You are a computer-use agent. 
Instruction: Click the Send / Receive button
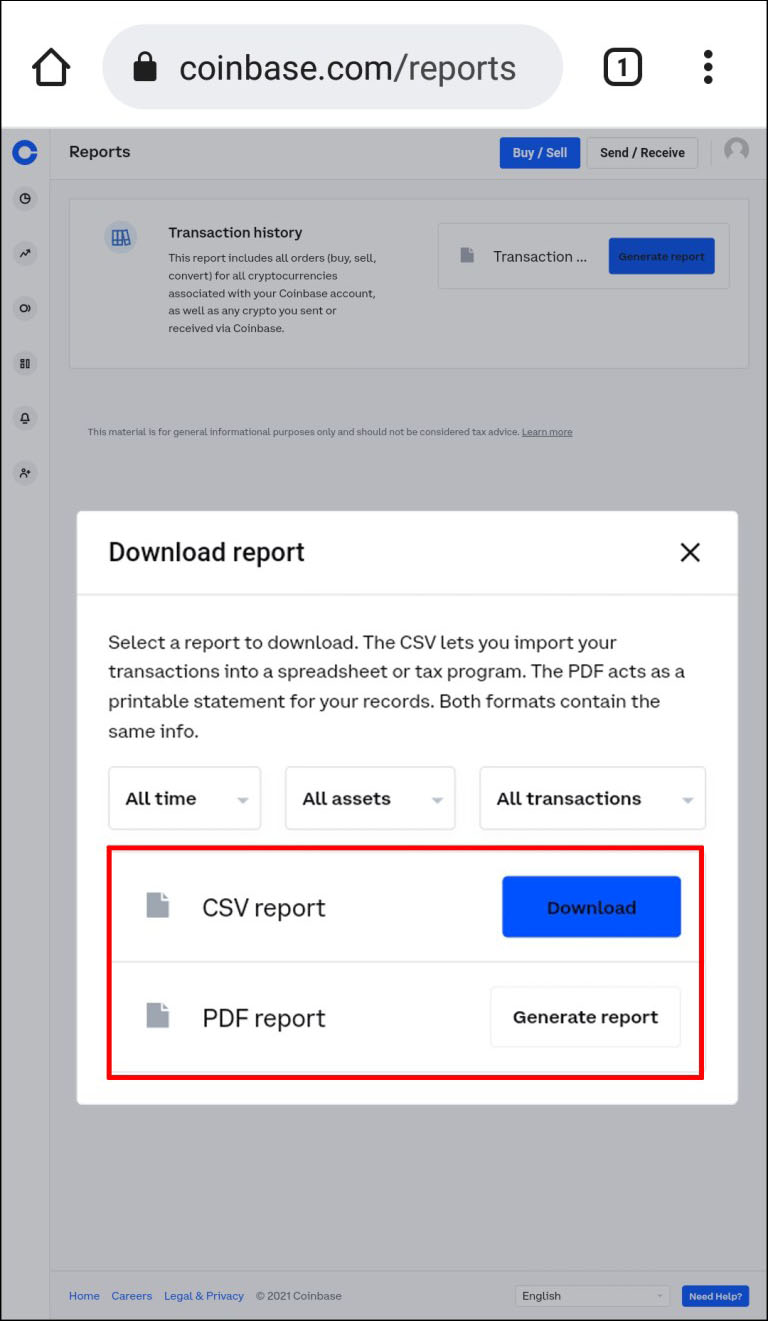point(642,153)
